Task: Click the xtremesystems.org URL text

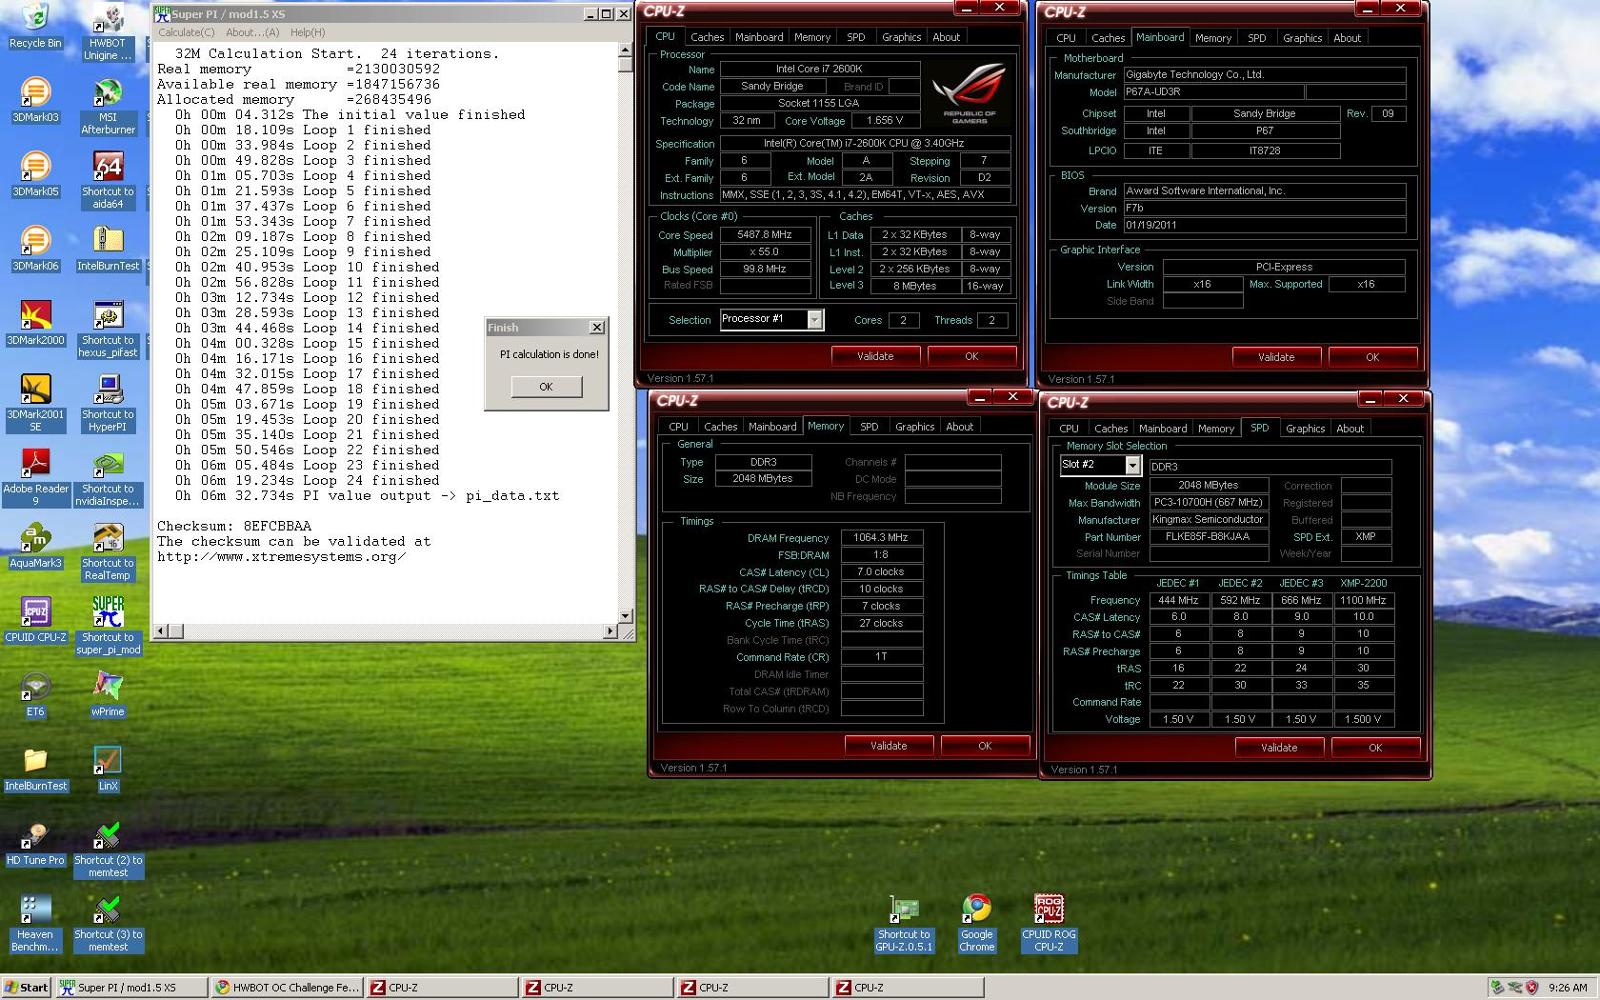Action: coord(281,557)
